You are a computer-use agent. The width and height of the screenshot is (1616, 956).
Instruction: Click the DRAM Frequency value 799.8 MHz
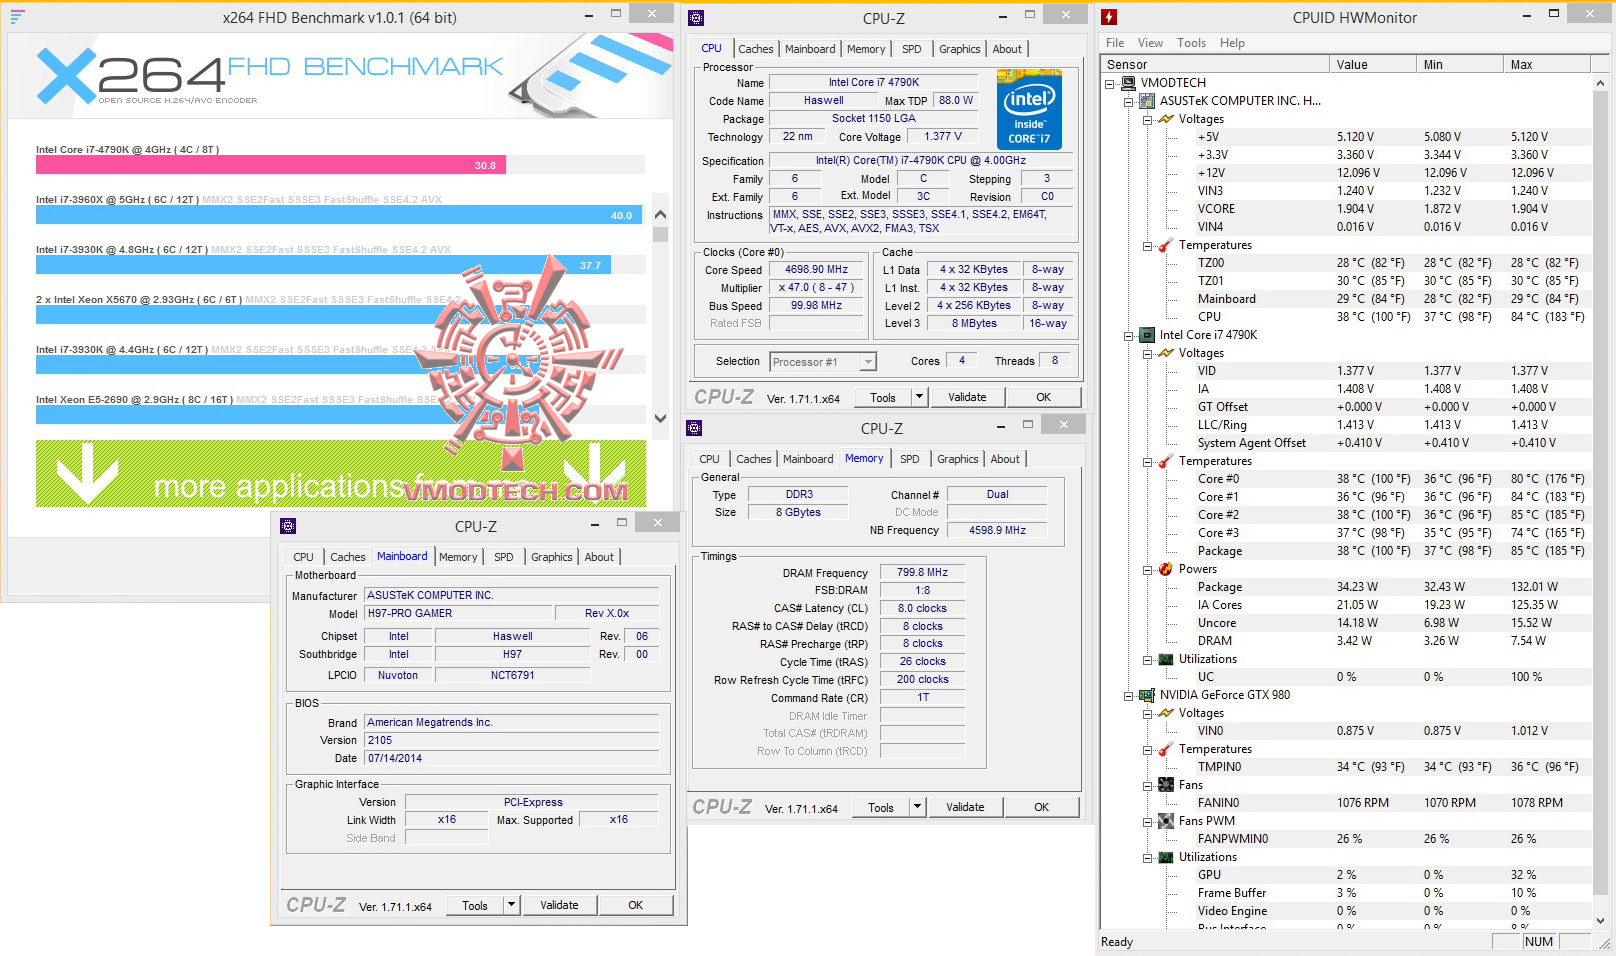coord(922,572)
